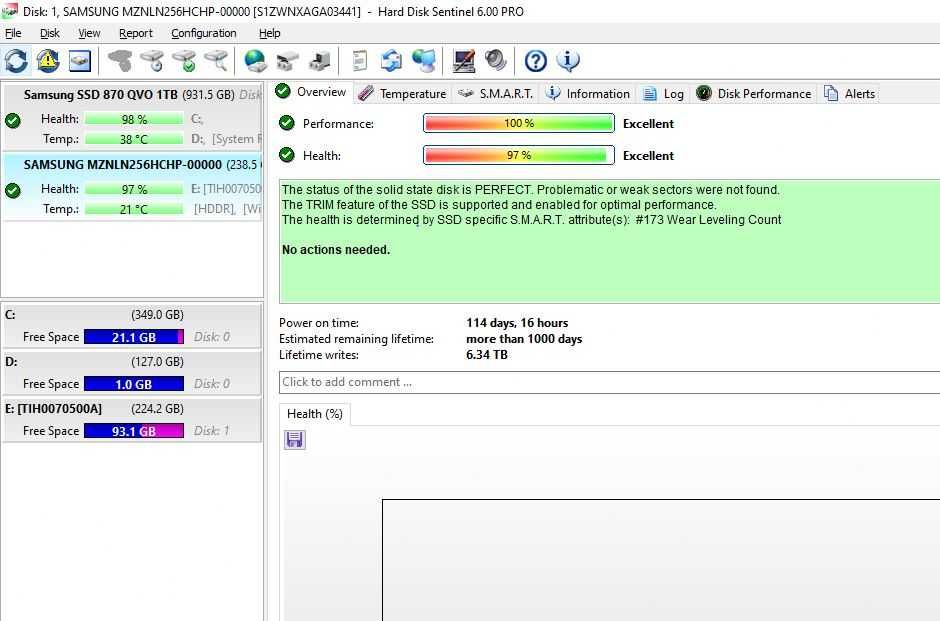Click green check beside SAMSUNG MZNLN256HCHP disk
Viewport: 940px width, 621px height.
click(x=13, y=191)
